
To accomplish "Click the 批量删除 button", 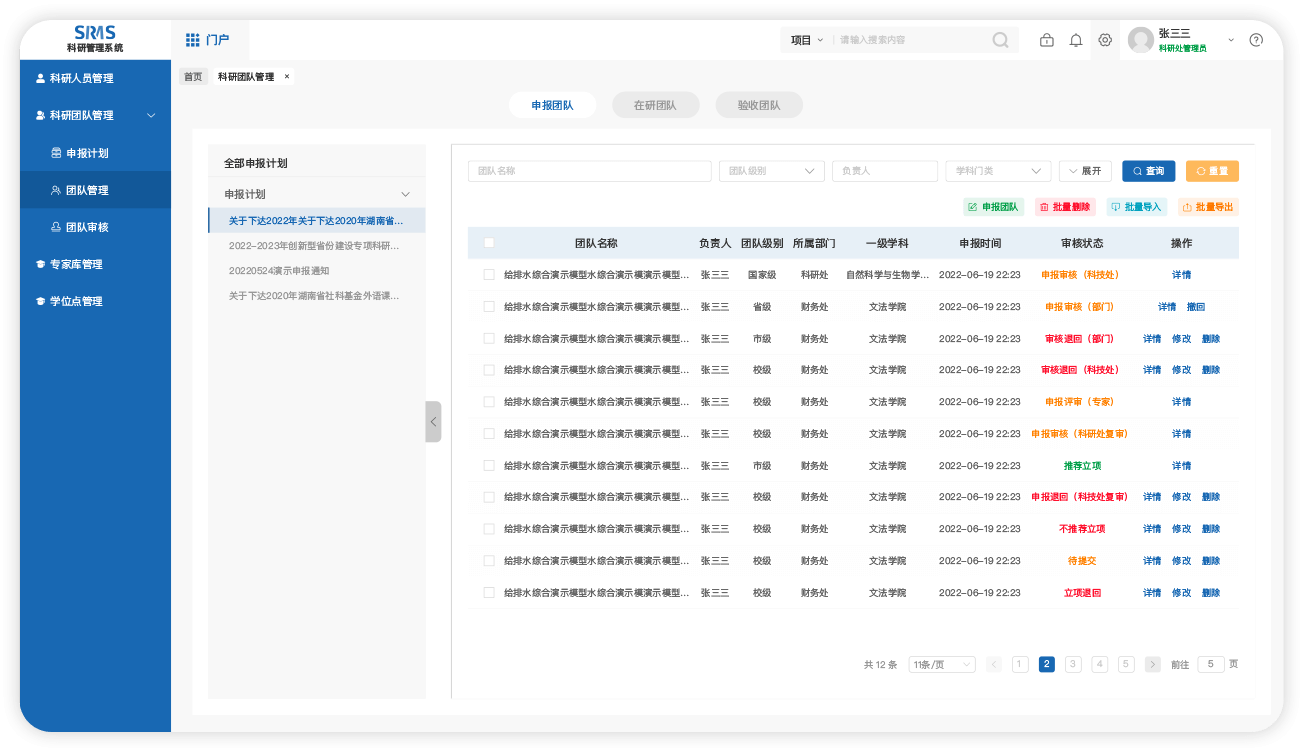I will click(1065, 207).
